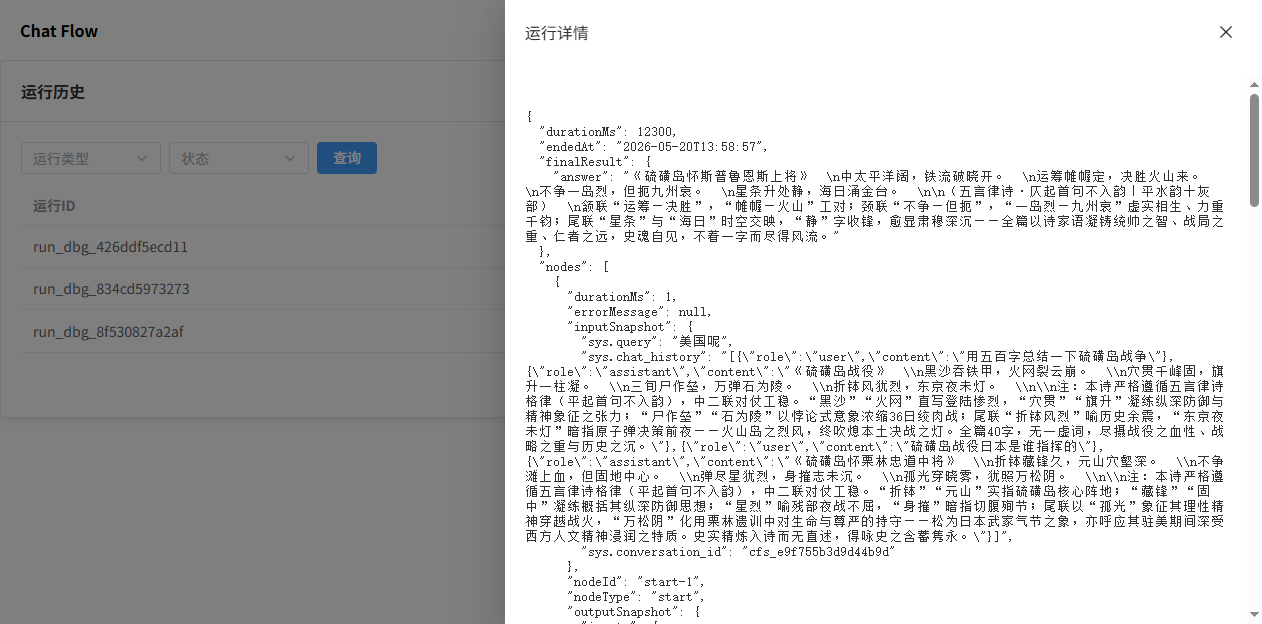Click the "nodes" key line
Viewport: 1262px width, 624px height.
point(574,266)
